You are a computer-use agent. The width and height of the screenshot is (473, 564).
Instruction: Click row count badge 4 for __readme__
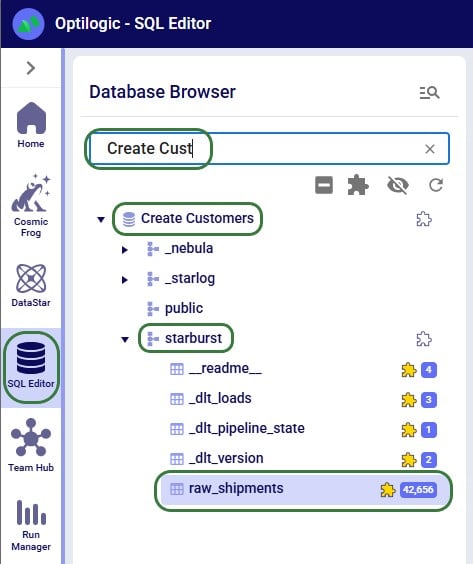[428, 370]
